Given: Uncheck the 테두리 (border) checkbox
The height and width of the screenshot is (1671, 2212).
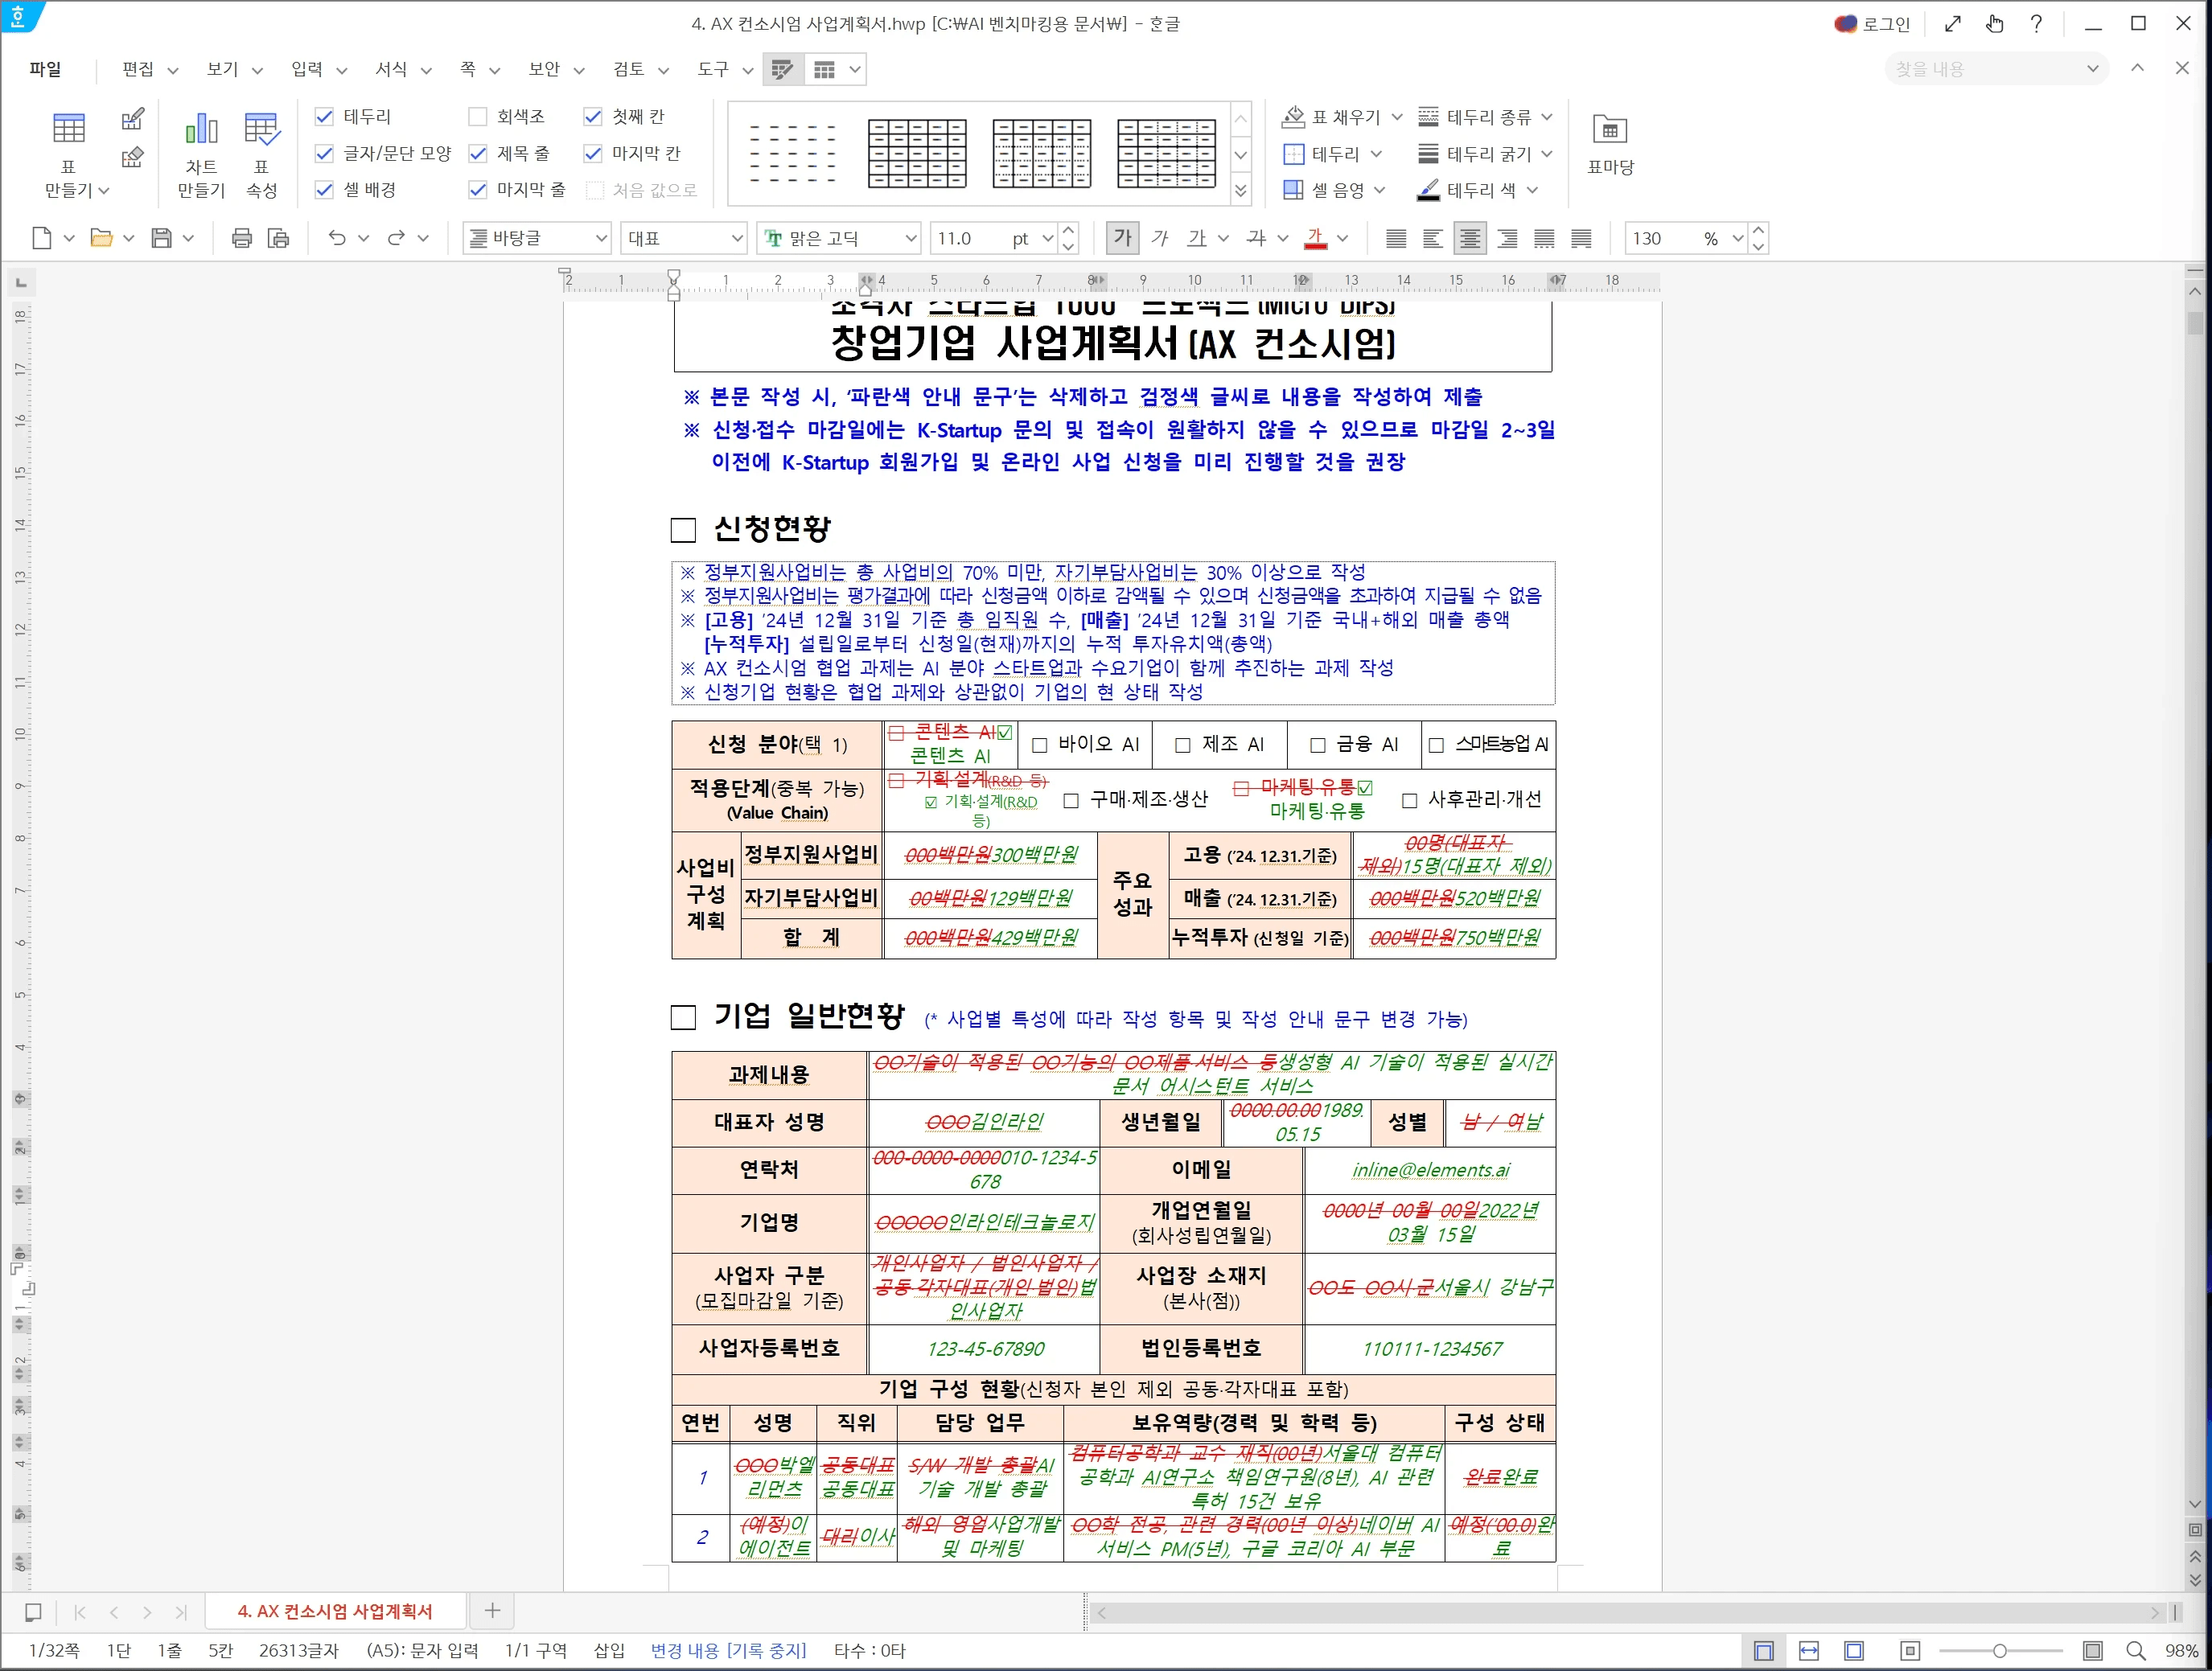Looking at the screenshot, I should (324, 116).
